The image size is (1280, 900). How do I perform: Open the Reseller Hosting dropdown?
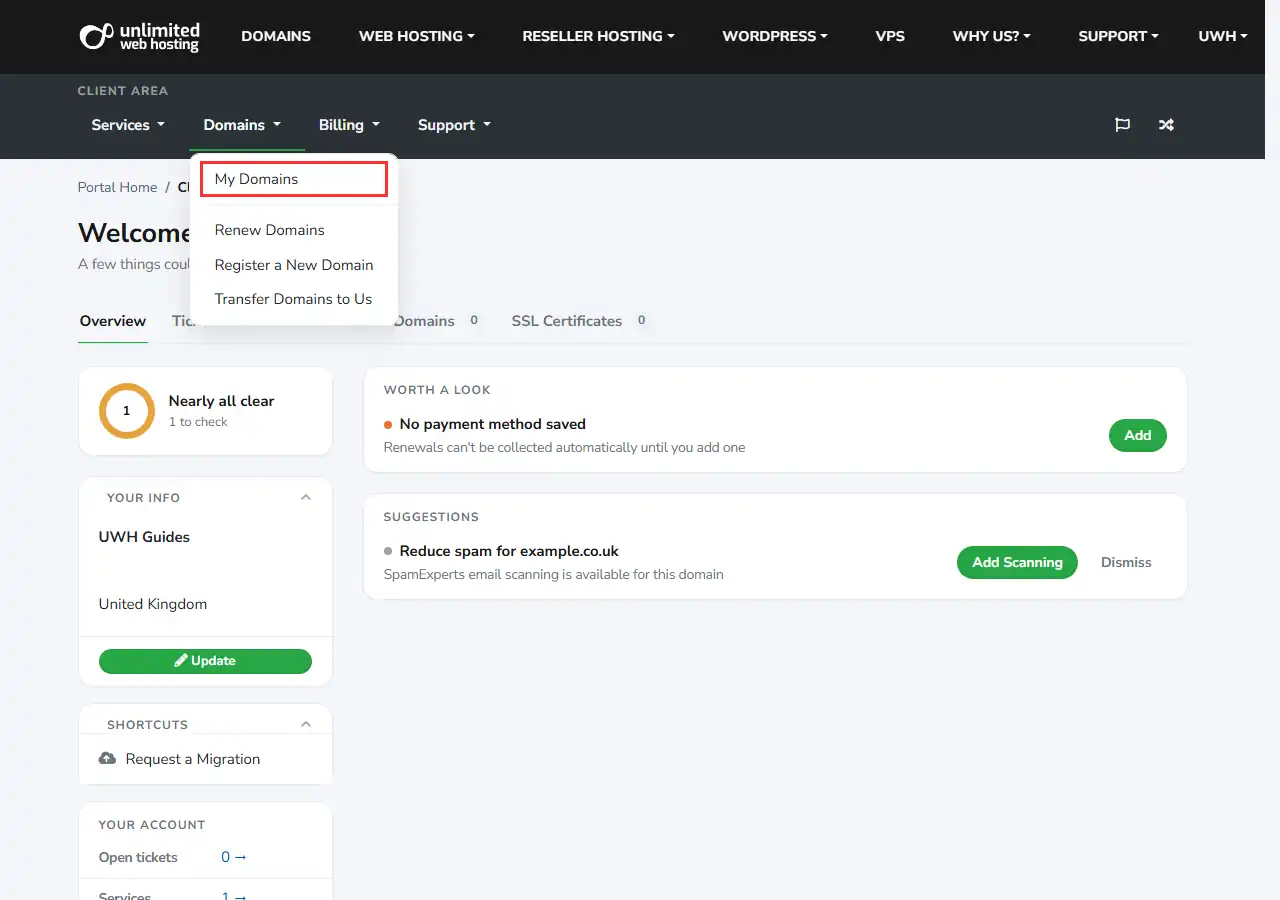click(598, 36)
